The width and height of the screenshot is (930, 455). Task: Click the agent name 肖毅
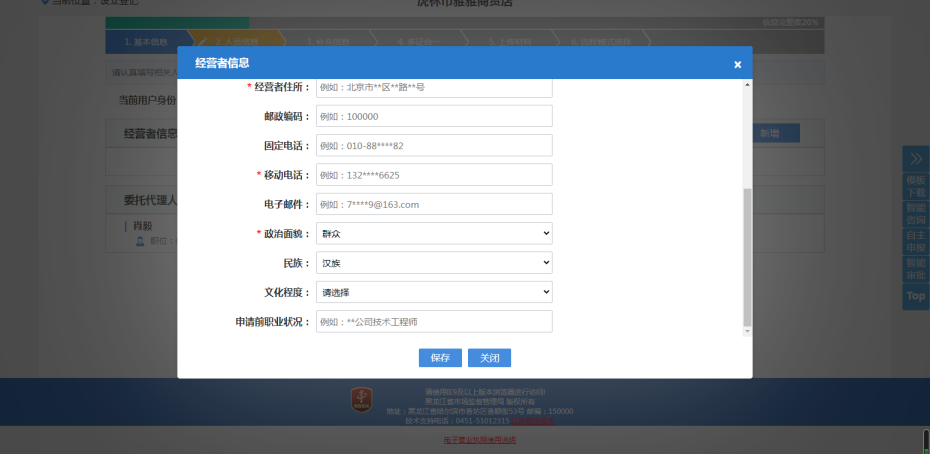(x=142, y=226)
